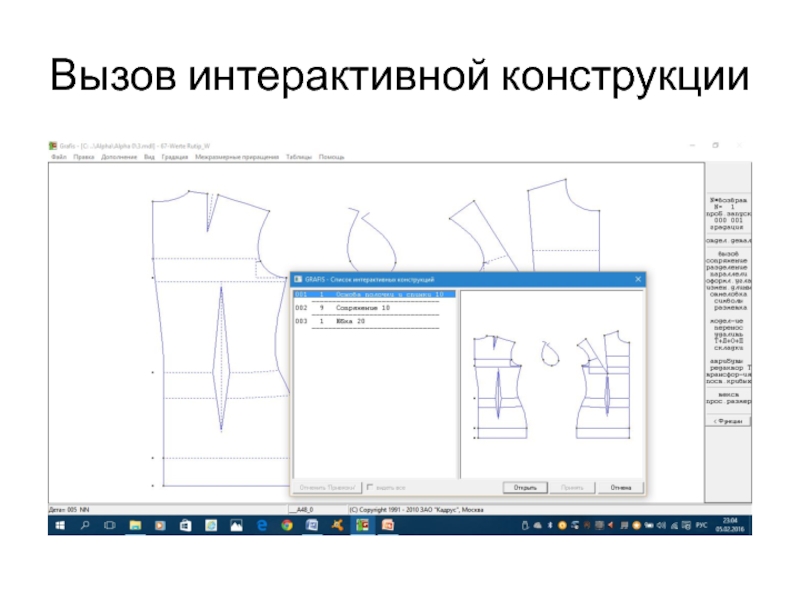Select list row 002 Сопряжение 10
800x600 pixels.
(x=374, y=308)
